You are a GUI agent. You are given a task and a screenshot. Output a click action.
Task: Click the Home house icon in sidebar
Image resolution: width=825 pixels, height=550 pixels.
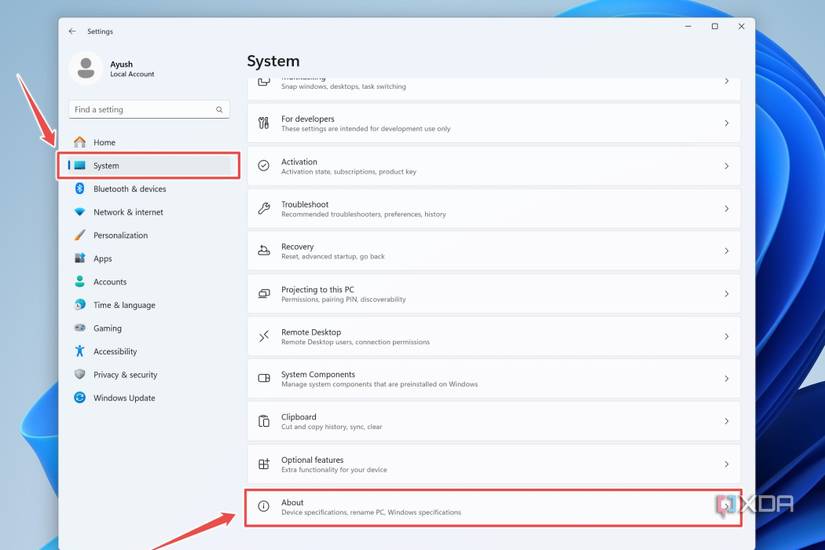[x=80, y=142]
